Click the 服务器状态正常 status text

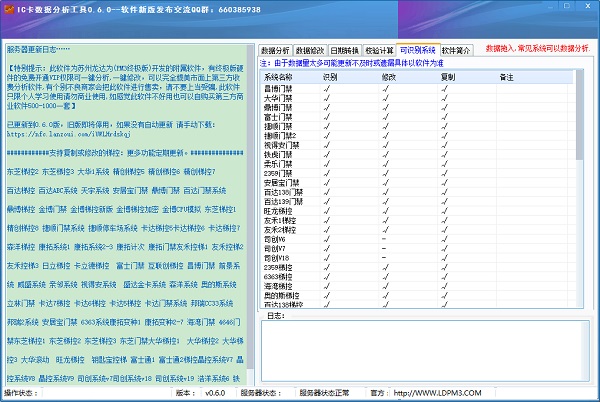tap(324, 393)
